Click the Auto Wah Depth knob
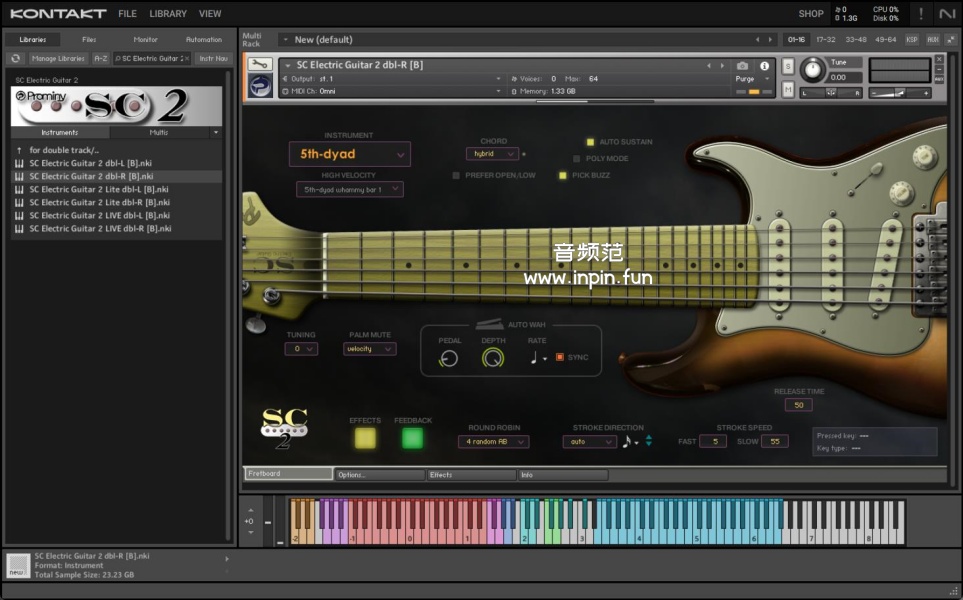This screenshot has height=600, width=963. click(x=493, y=358)
